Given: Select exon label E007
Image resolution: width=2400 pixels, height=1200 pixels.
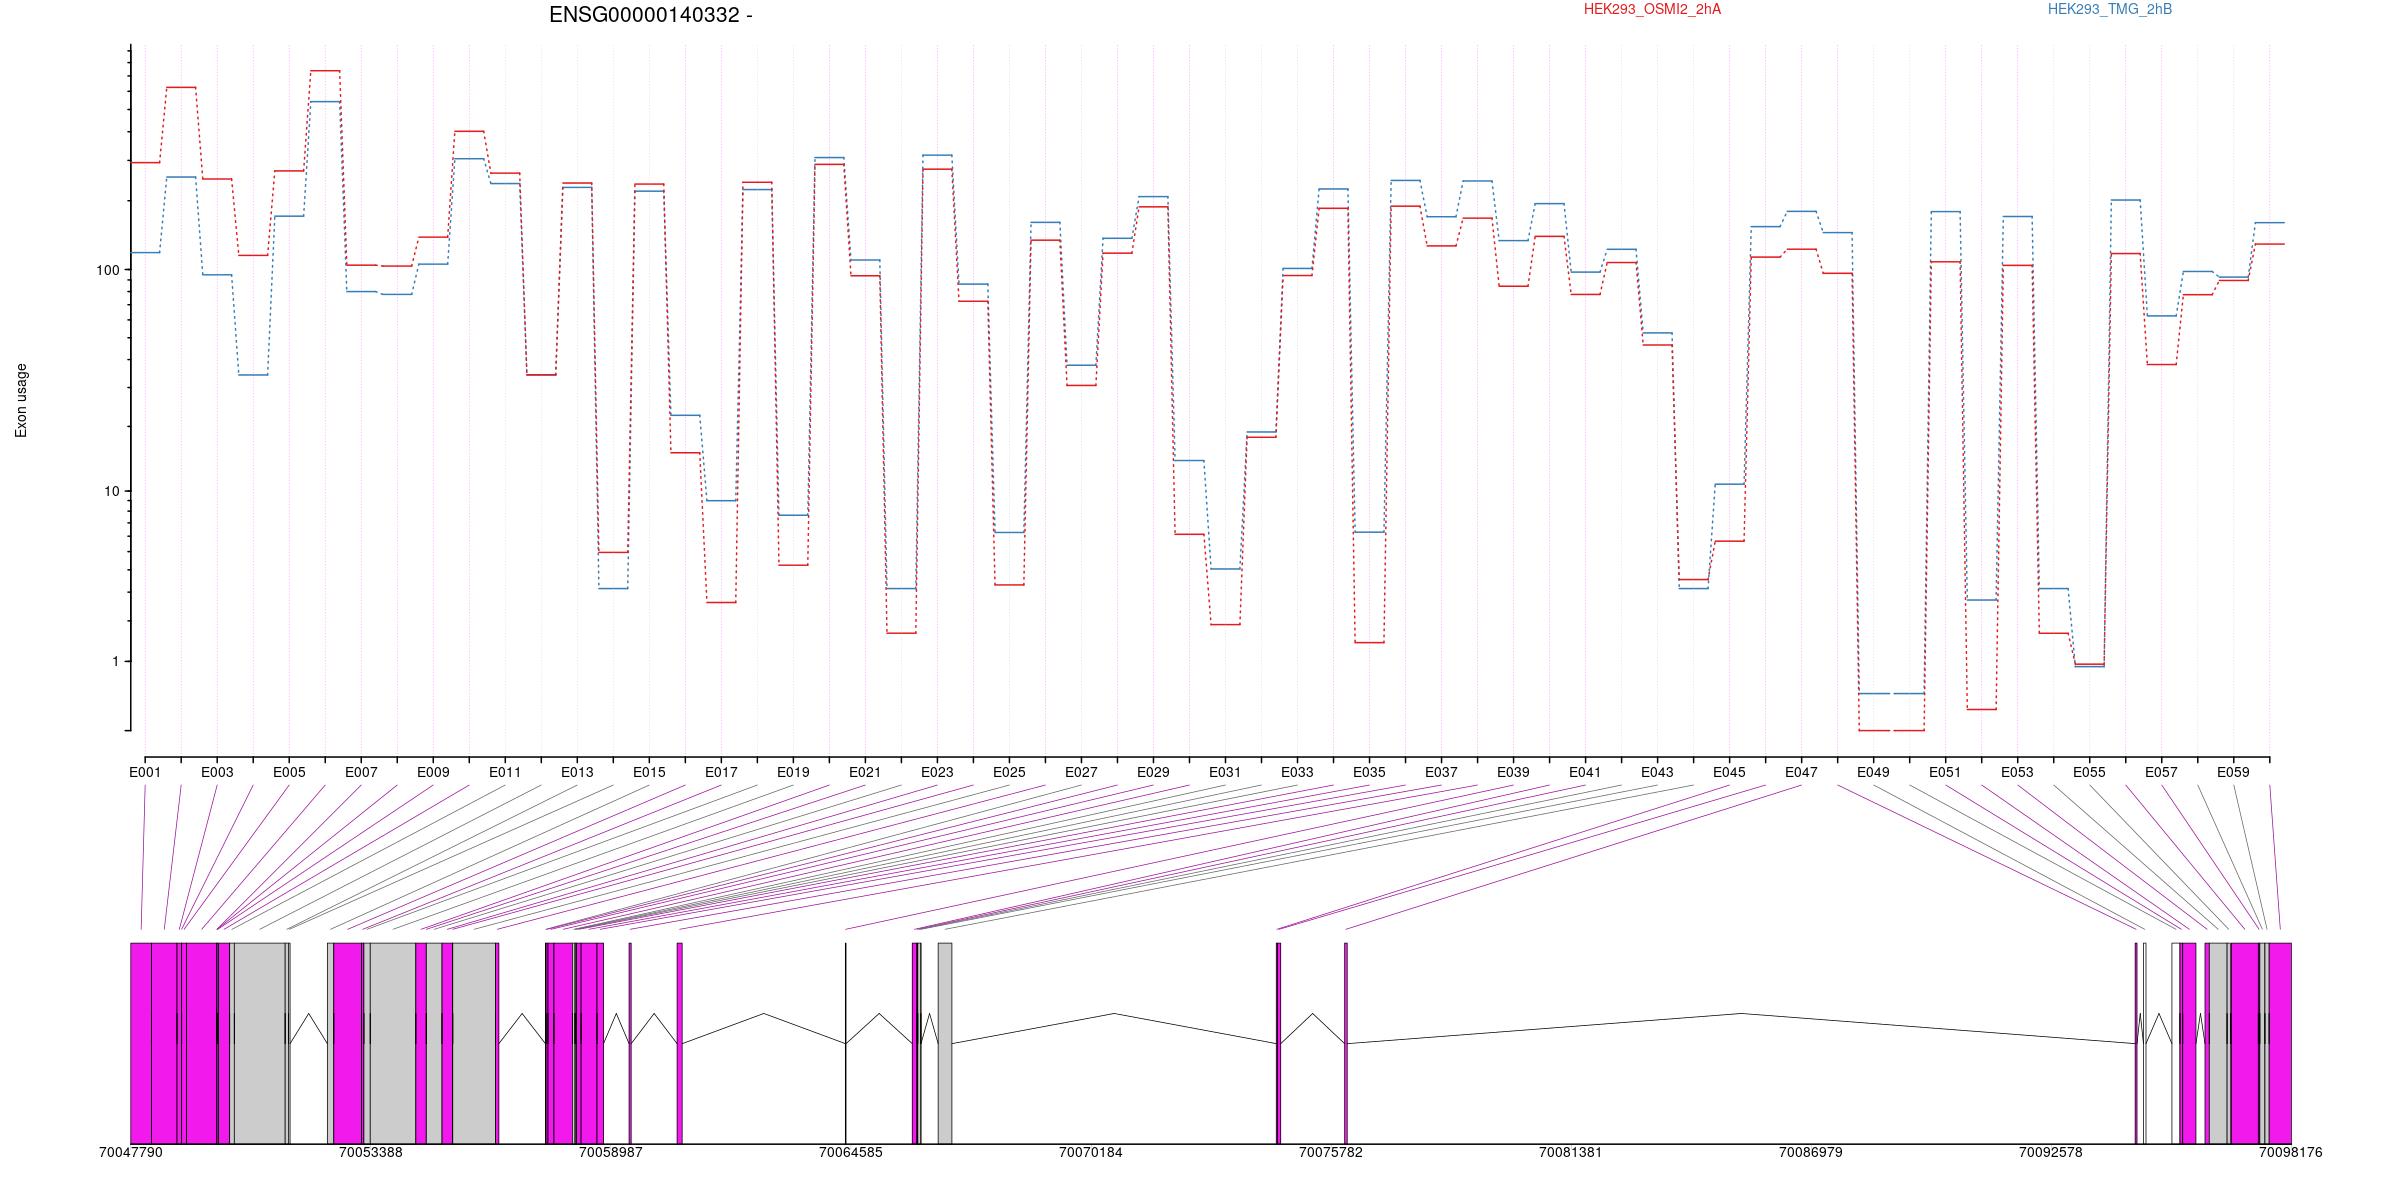Looking at the screenshot, I should click(x=361, y=772).
